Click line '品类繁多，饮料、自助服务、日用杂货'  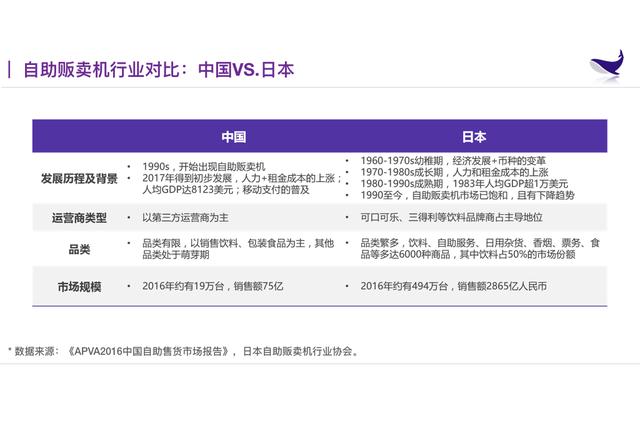click(x=442, y=243)
